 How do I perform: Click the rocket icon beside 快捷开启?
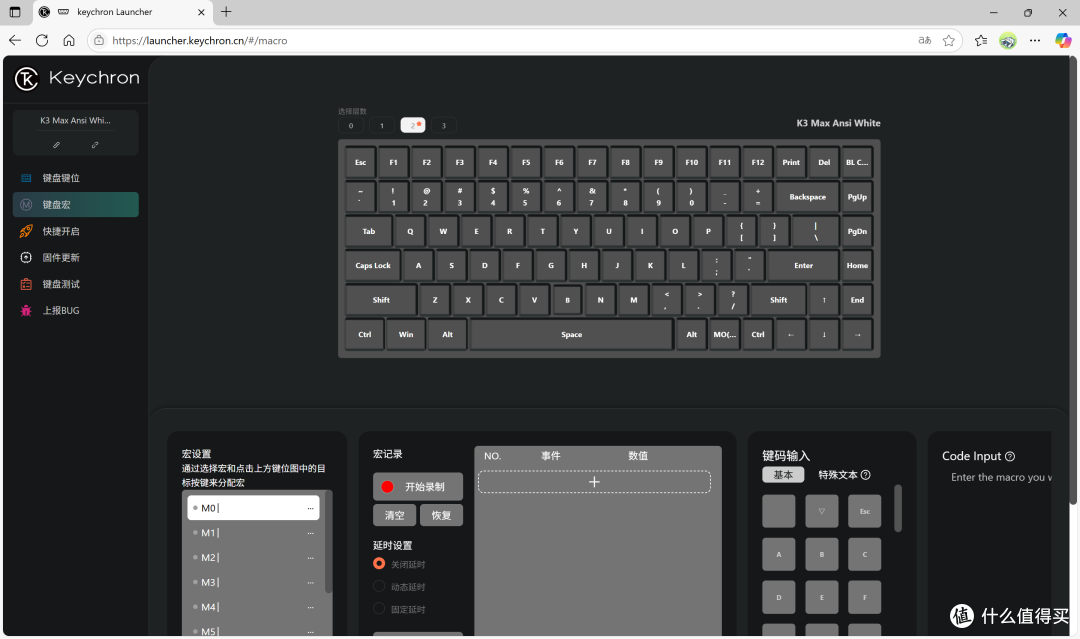coord(26,231)
